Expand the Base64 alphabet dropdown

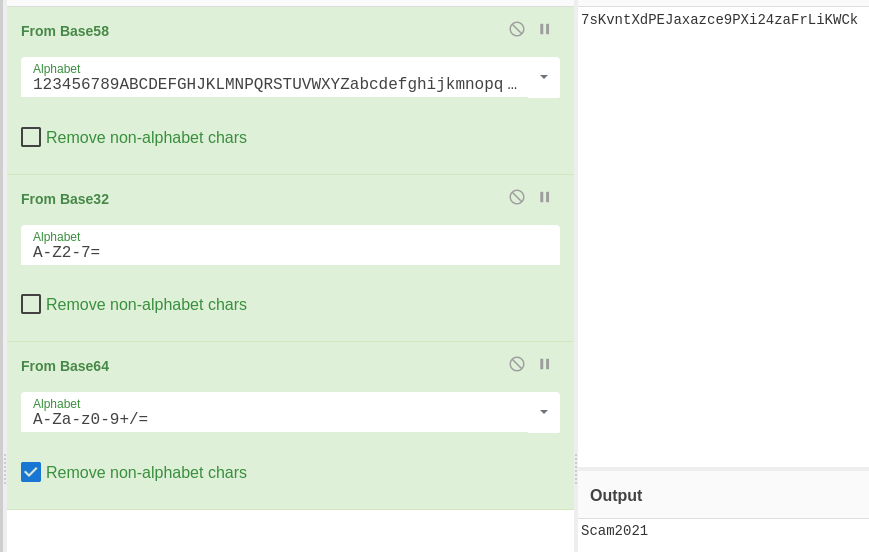pos(544,412)
